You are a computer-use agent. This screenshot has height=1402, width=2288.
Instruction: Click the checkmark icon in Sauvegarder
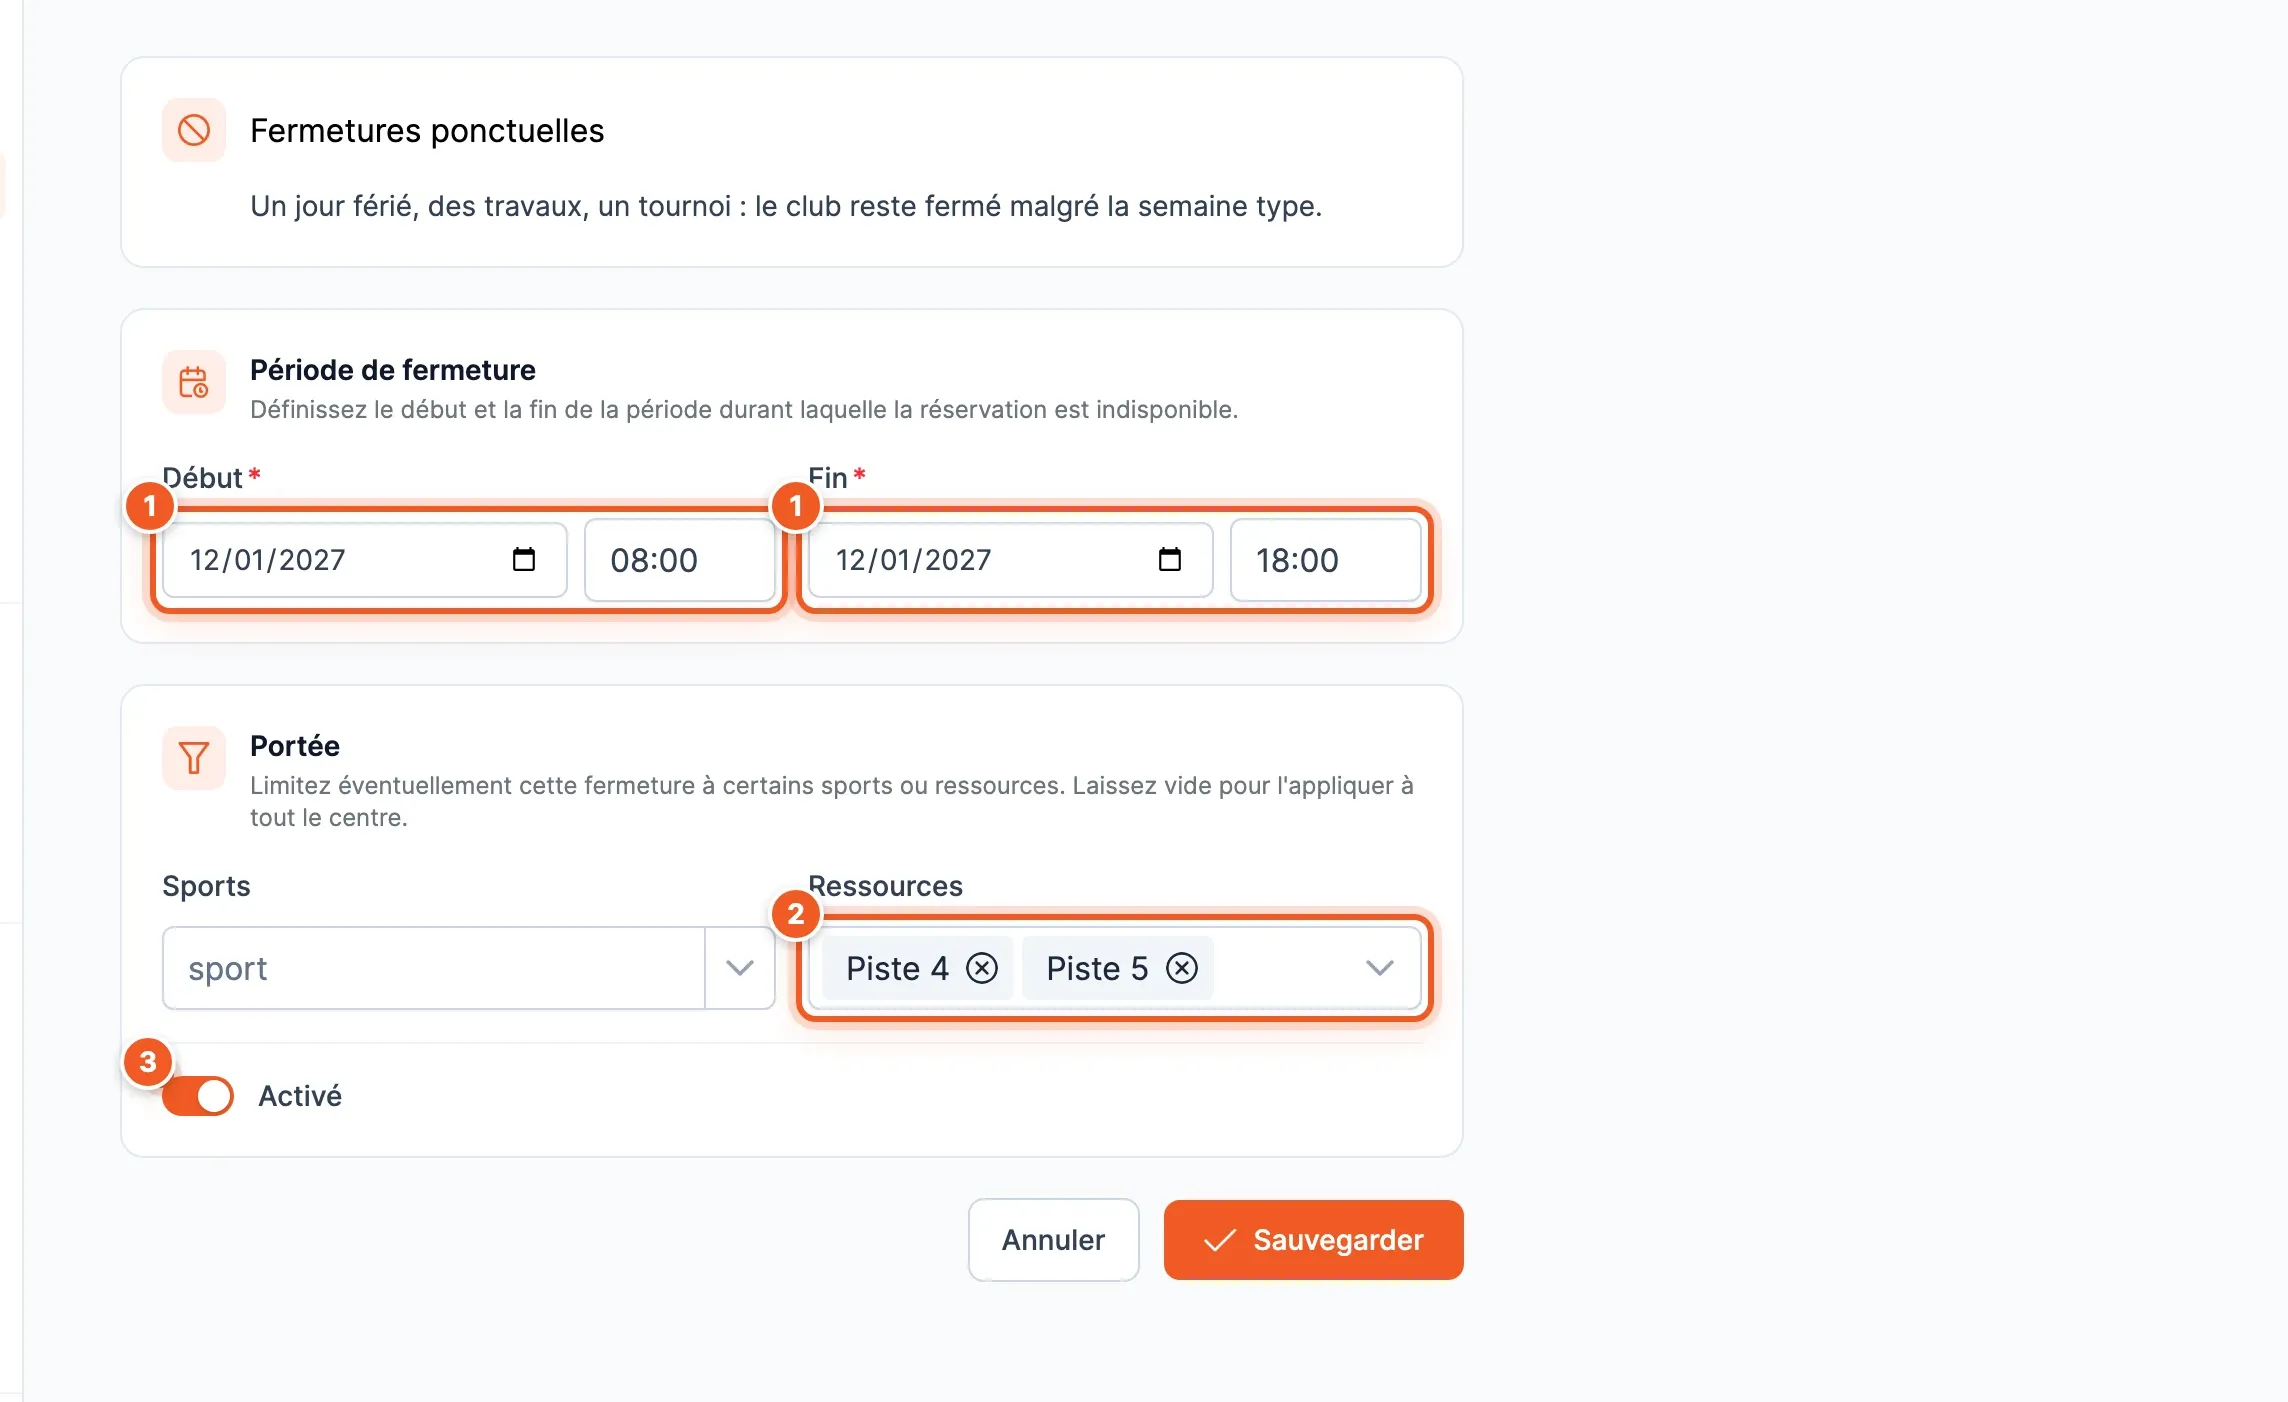(1220, 1240)
